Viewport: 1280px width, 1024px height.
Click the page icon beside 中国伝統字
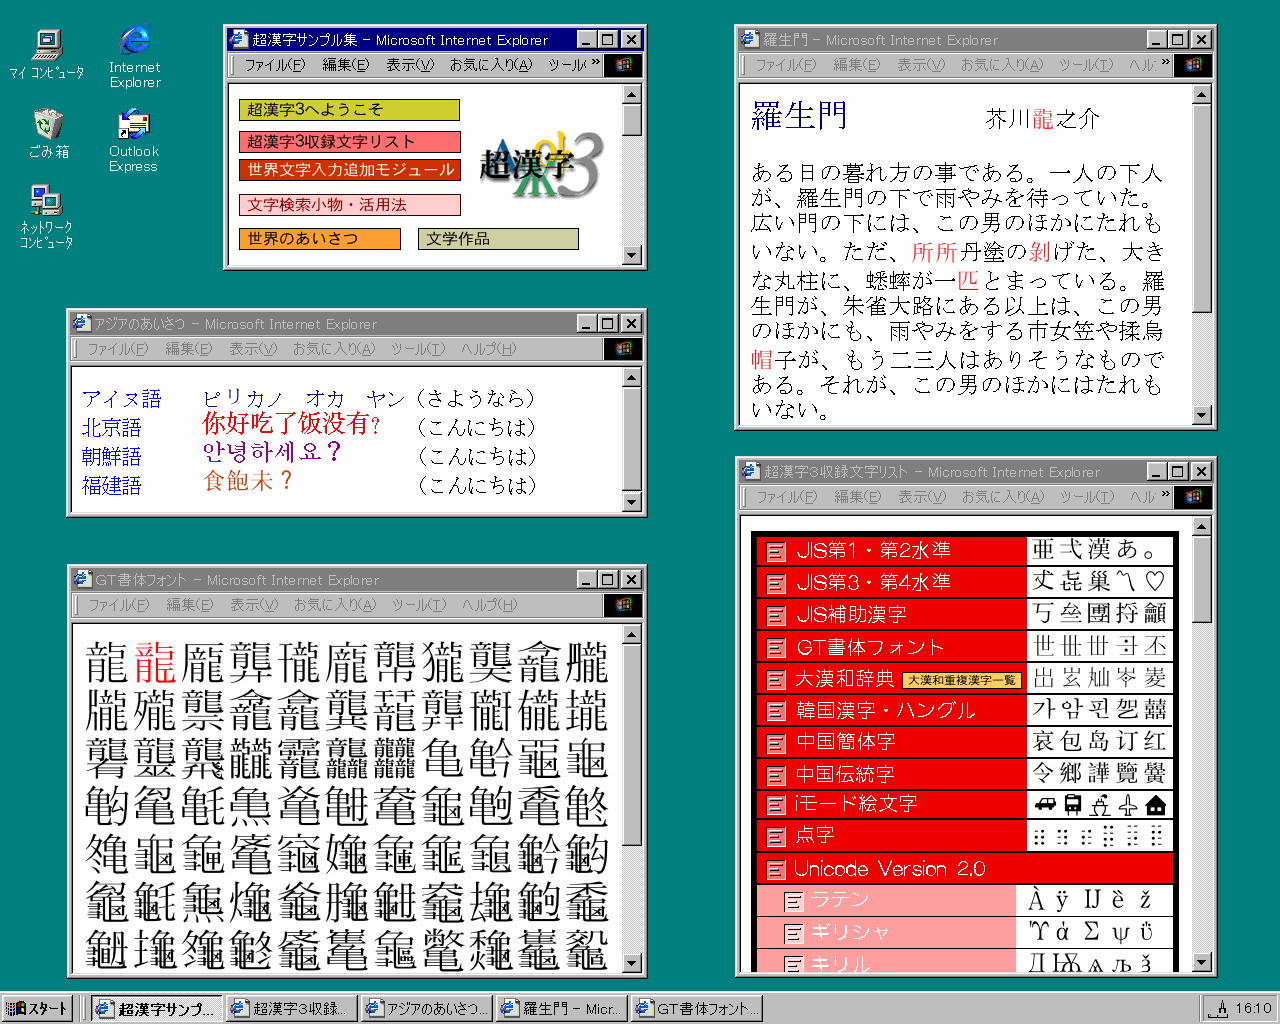tap(776, 774)
